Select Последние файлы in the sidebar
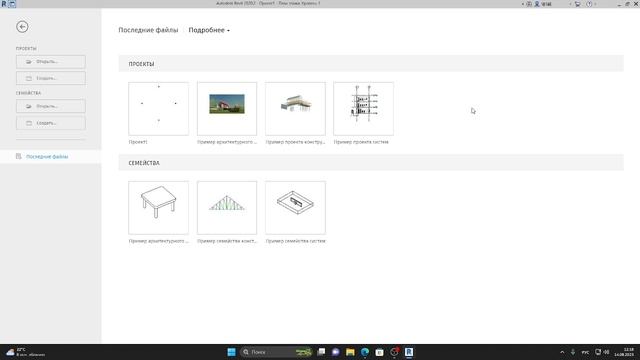 pos(51,157)
